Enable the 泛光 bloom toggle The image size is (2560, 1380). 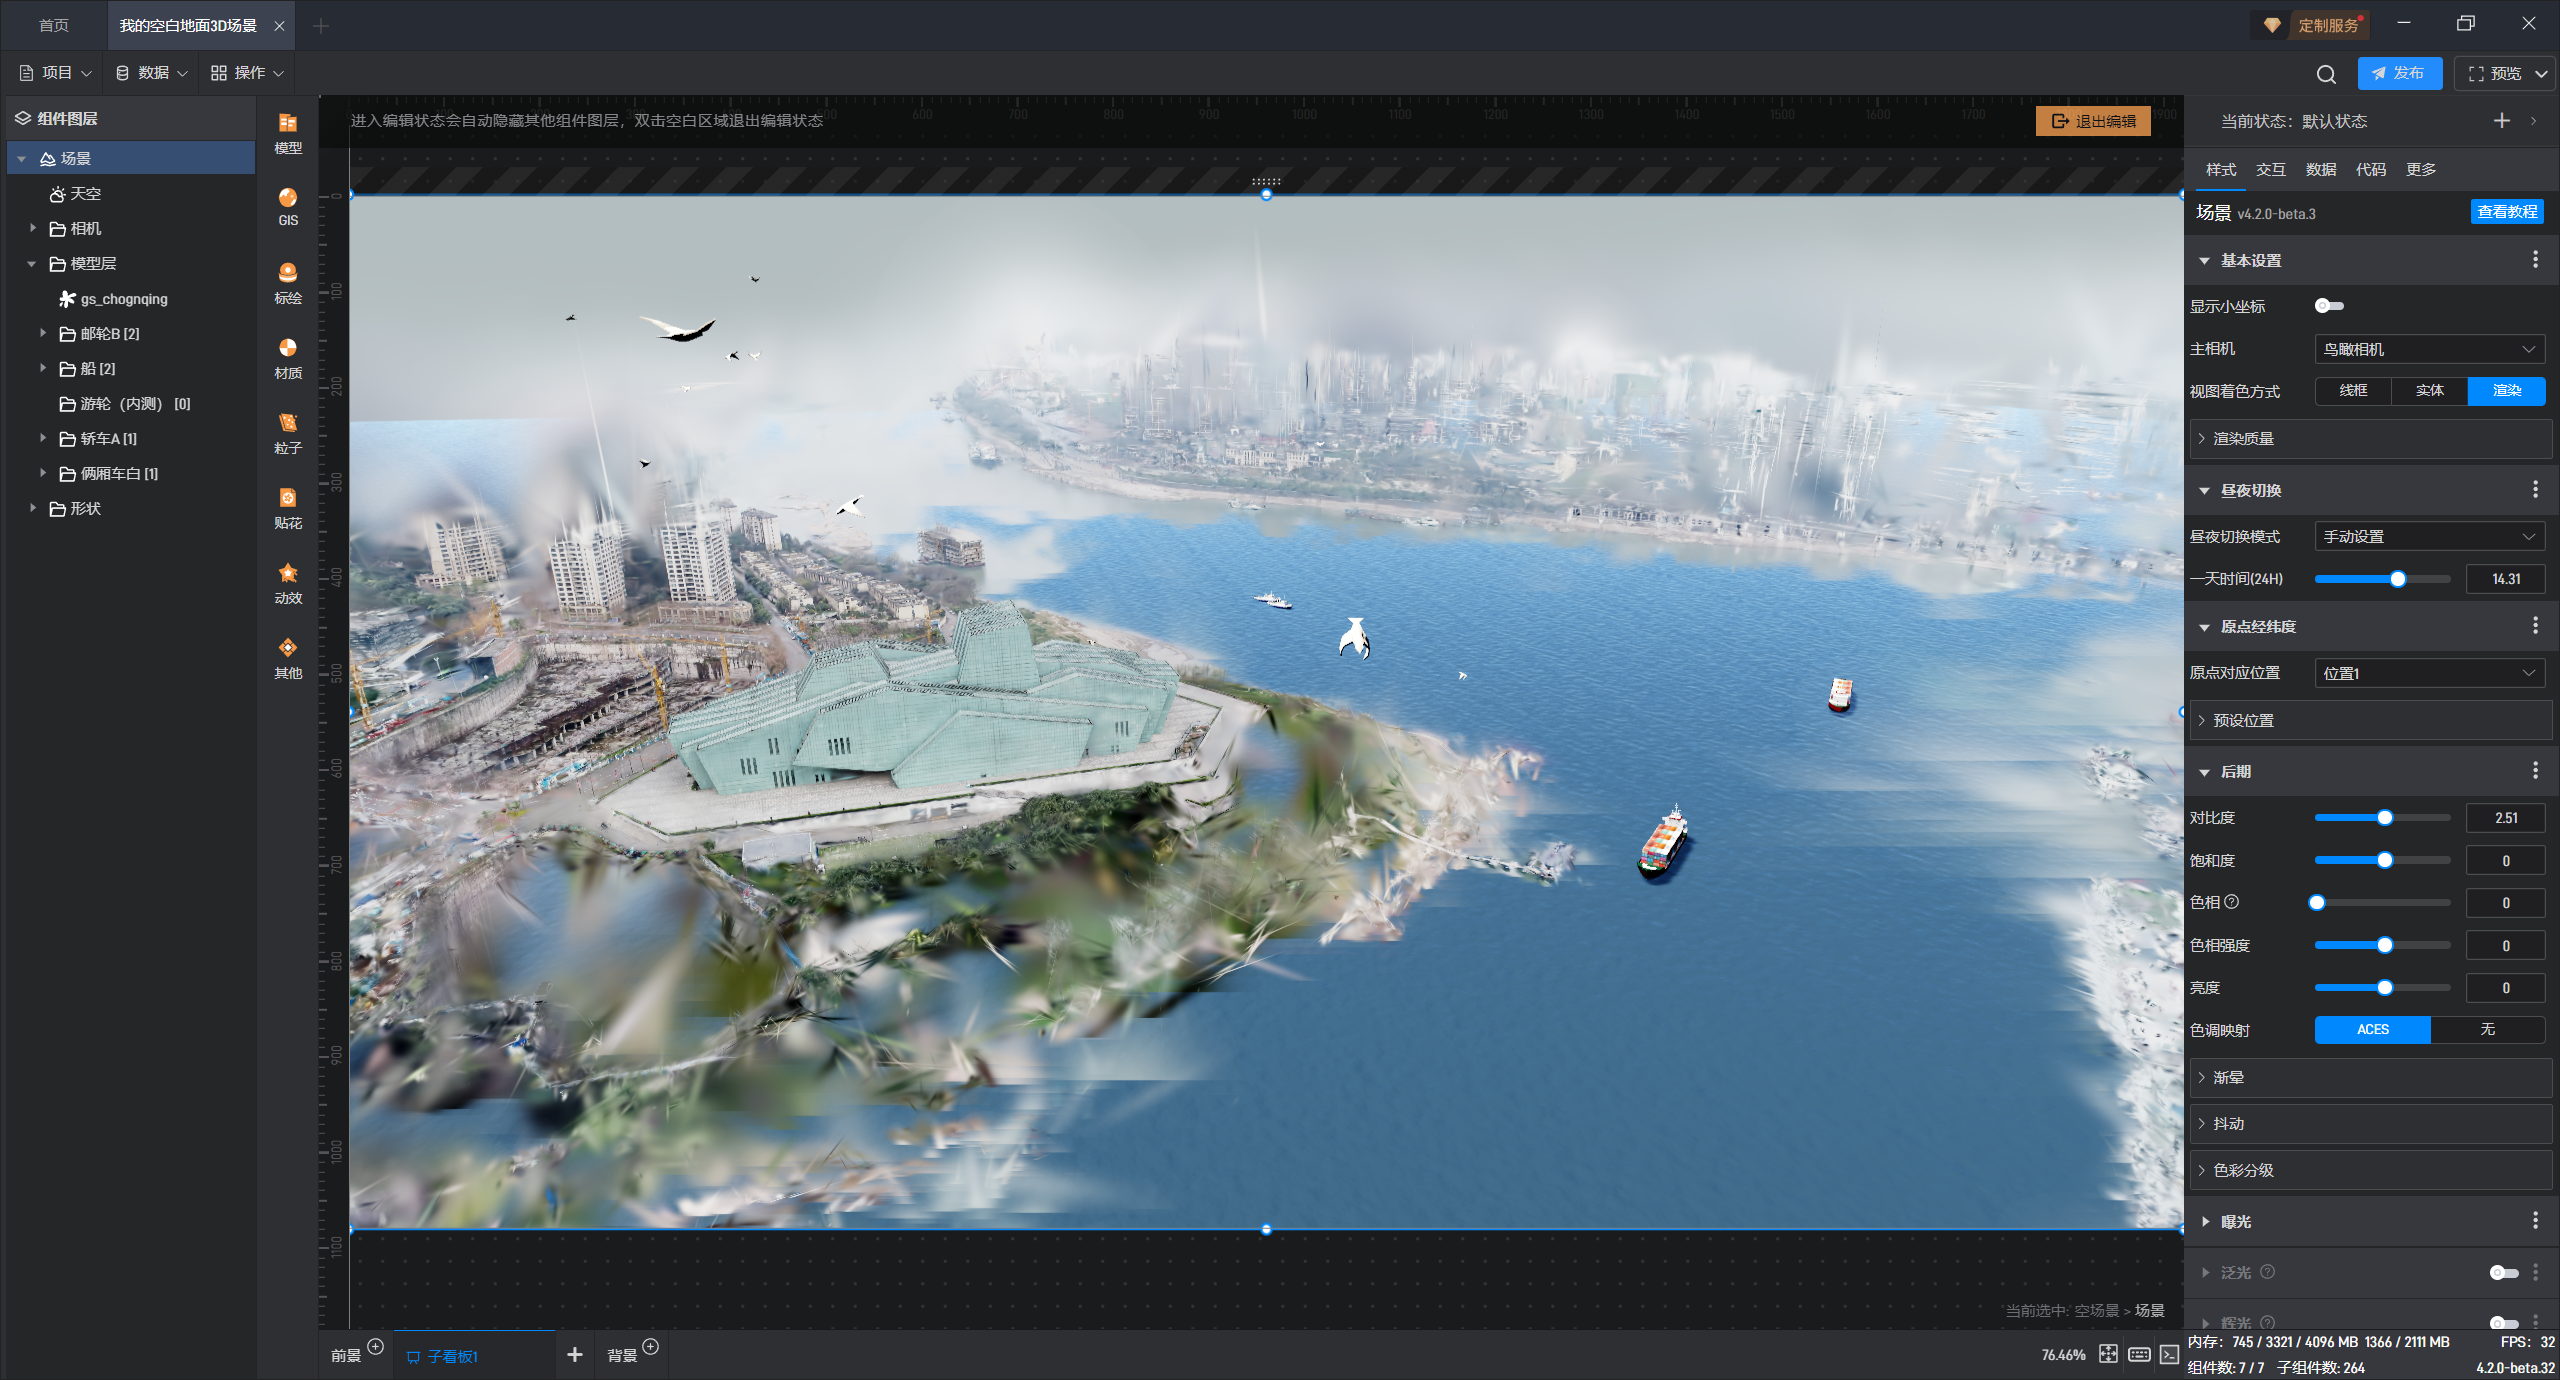pyautogui.click(x=2503, y=1272)
